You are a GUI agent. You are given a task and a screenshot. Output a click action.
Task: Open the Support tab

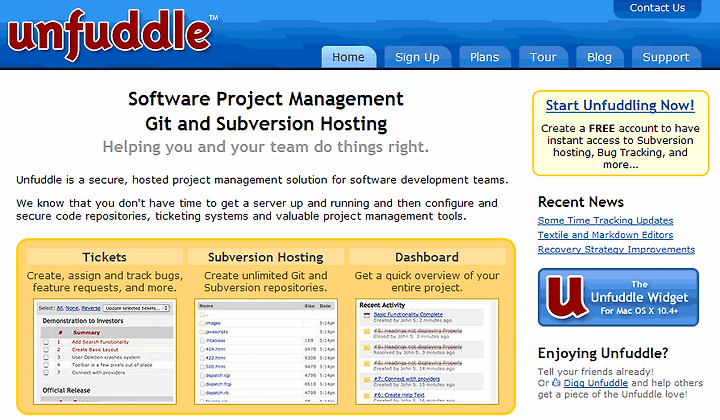point(666,57)
